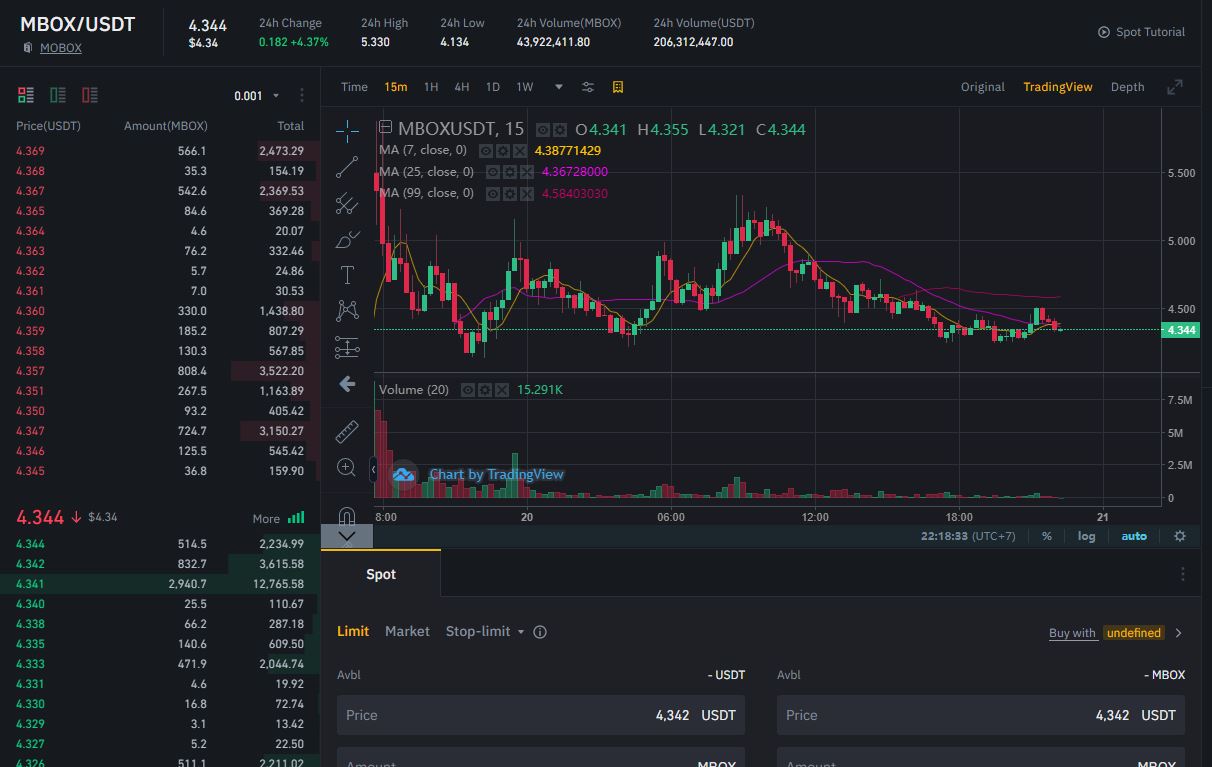Toggle percent scale on chart

click(x=1047, y=536)
